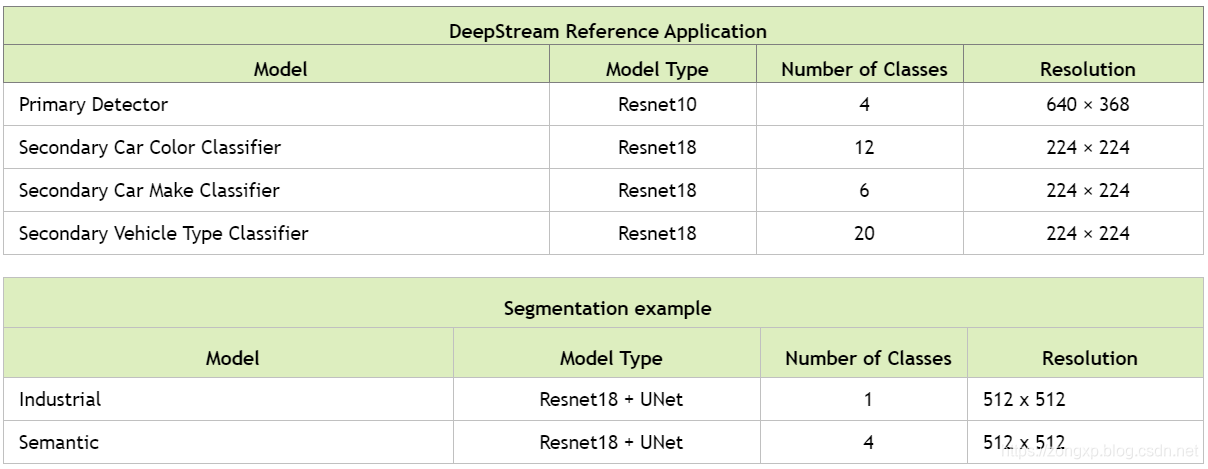Select the "Secondary Car Color Classifier" cell

(150, 147)
